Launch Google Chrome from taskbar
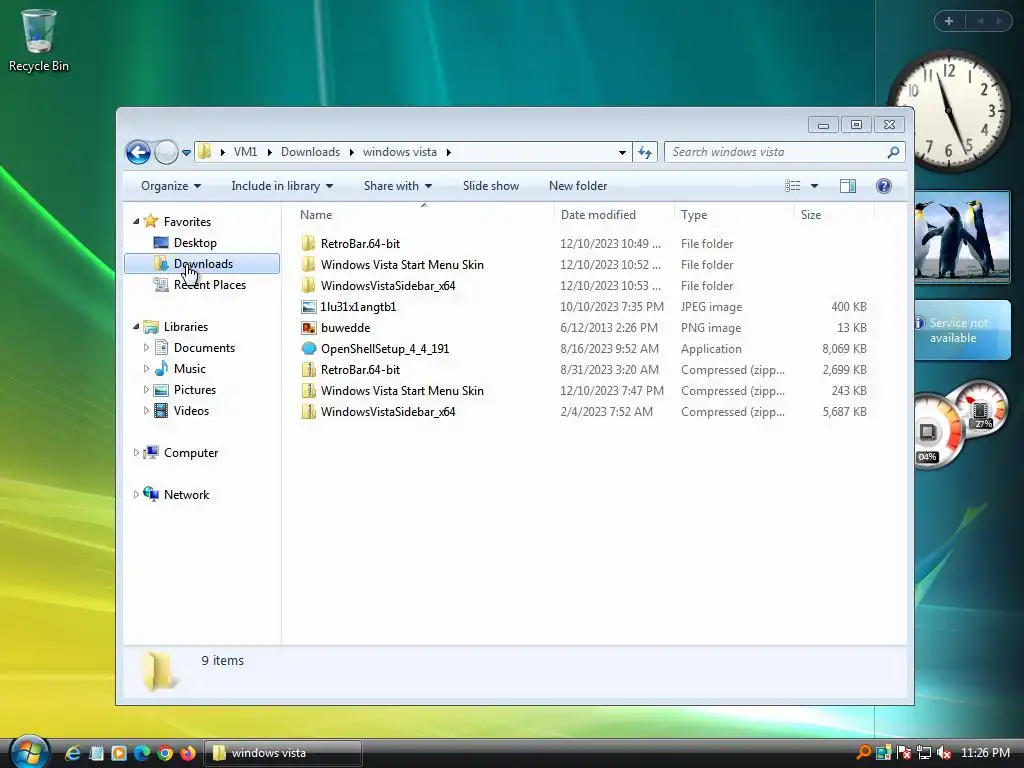Image resolution: width=1024 pixels, height=768 pixels. [x=165, y=753]
